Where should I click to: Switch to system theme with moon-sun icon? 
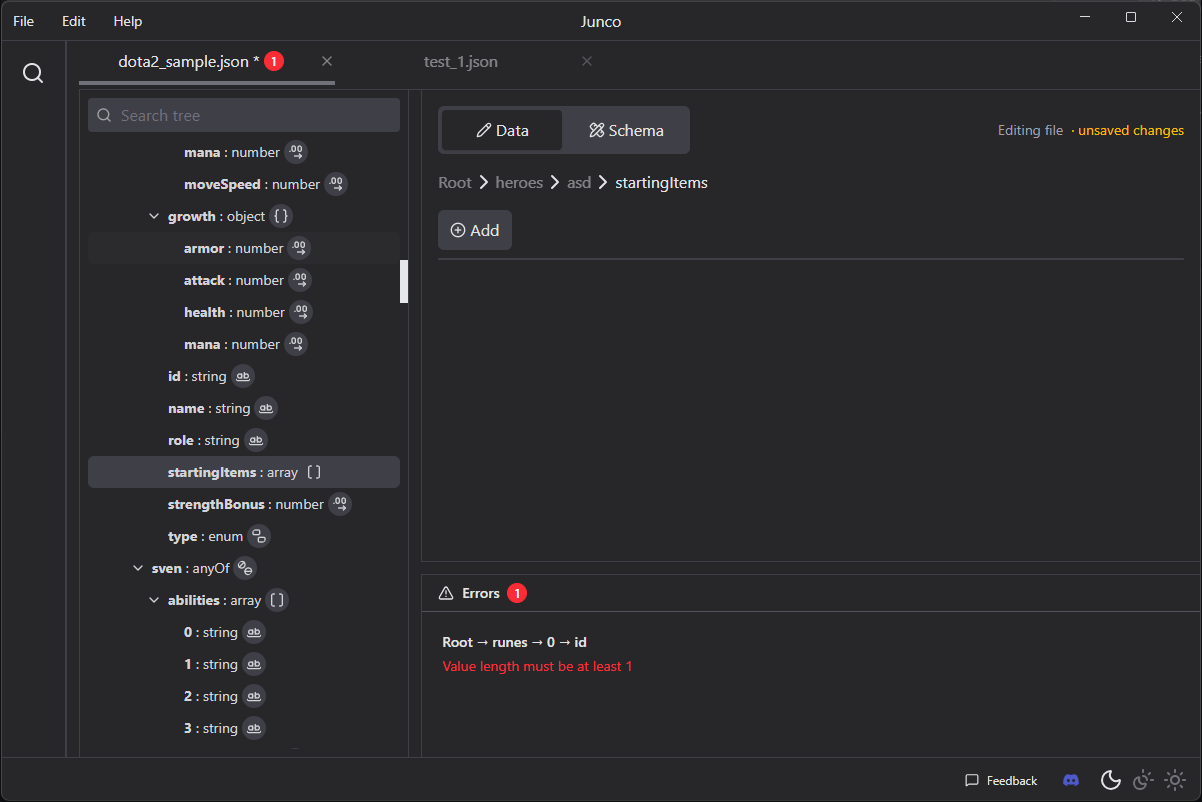click(1143, 780)
